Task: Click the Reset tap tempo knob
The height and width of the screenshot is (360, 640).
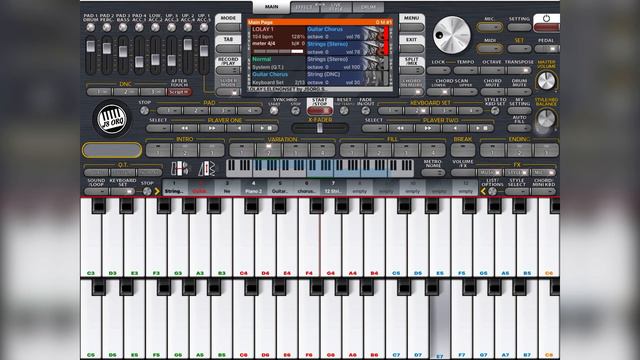Action: point(344,110)
